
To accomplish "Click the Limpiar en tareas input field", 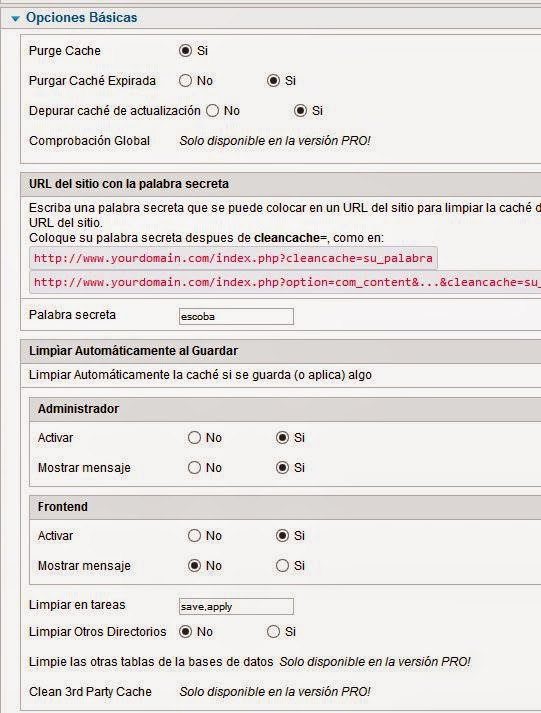I will (236, 607).
